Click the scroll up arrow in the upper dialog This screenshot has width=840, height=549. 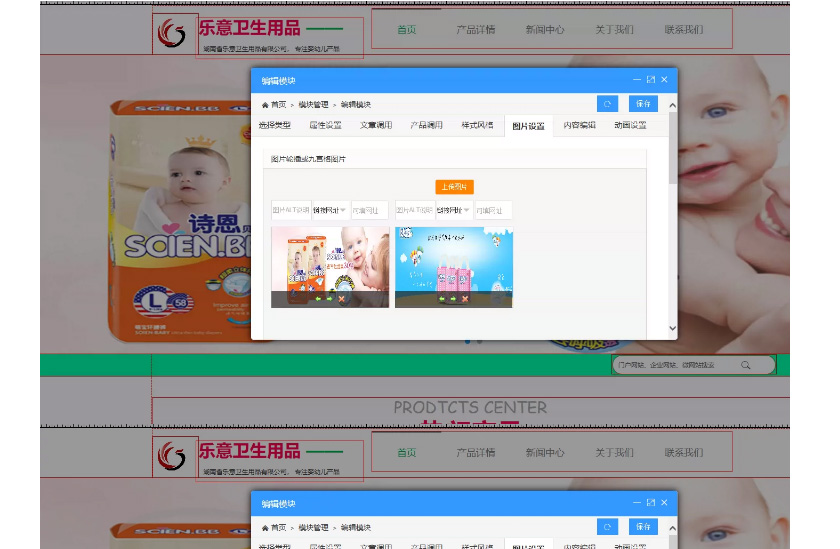672,106
